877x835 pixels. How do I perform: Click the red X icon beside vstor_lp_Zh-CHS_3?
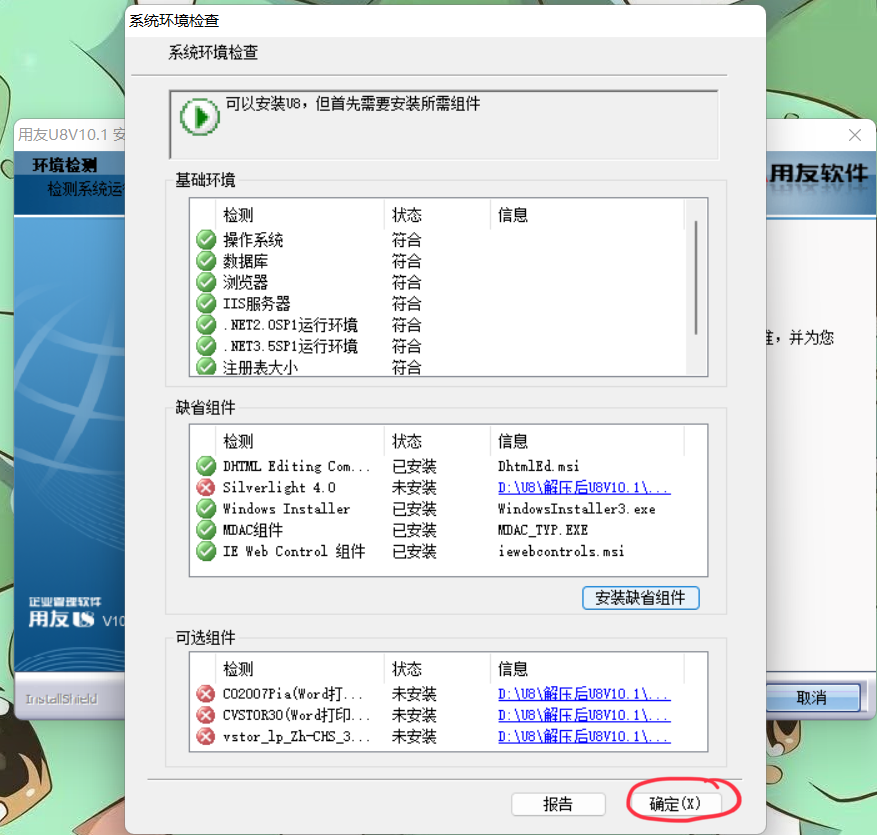pyautogui.click(x=206, y=736)
